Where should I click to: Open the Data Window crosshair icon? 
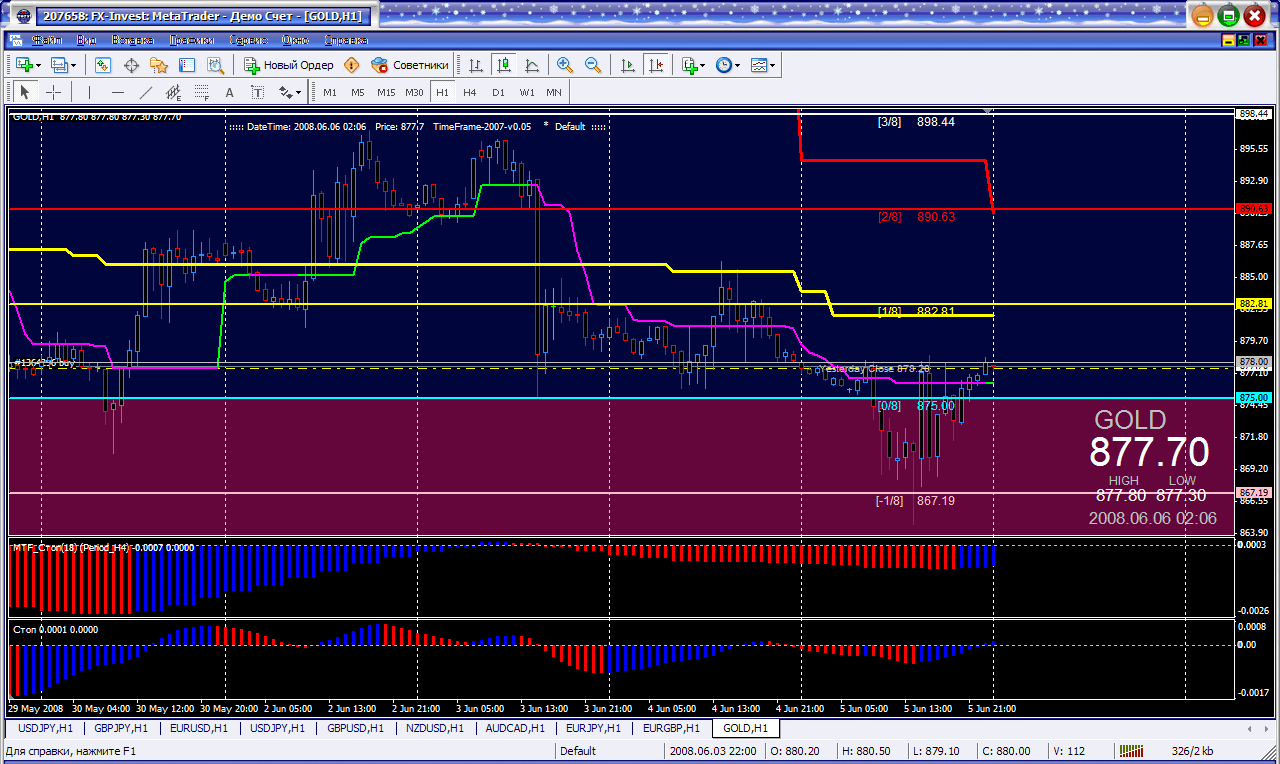[131, 65]
